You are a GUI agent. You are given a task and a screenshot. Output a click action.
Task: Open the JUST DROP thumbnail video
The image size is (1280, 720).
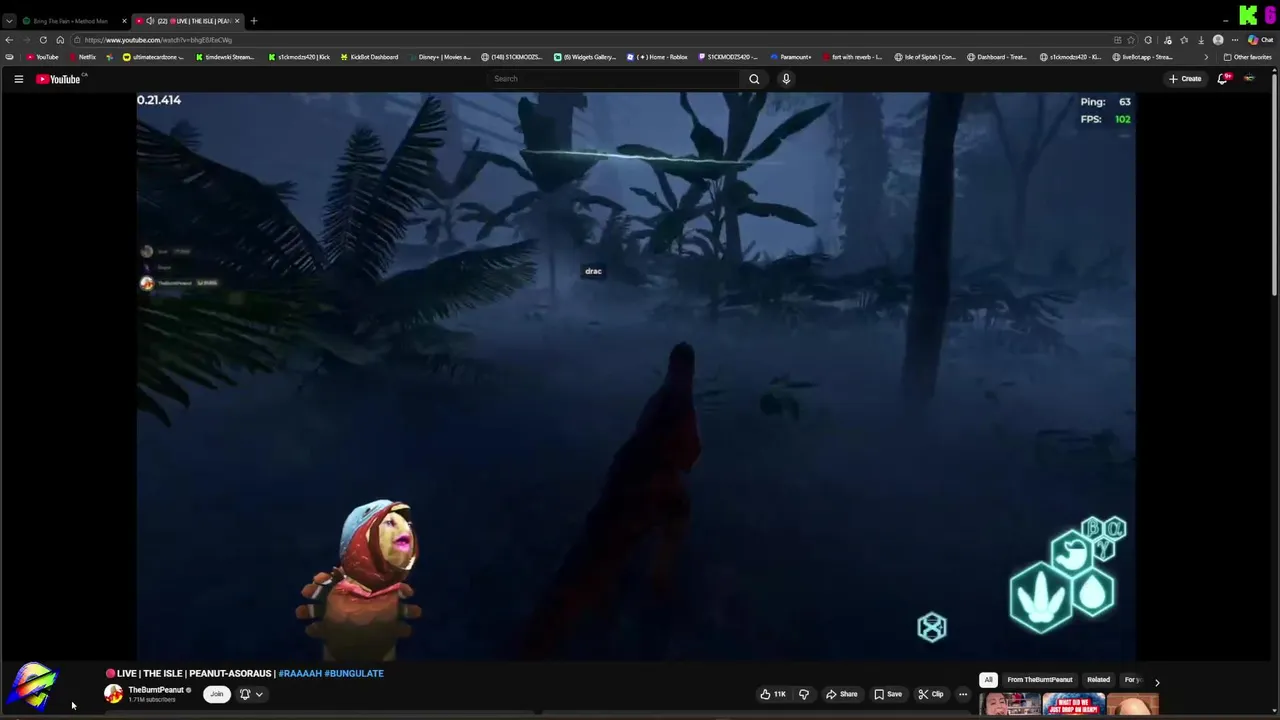point(1073,705)
